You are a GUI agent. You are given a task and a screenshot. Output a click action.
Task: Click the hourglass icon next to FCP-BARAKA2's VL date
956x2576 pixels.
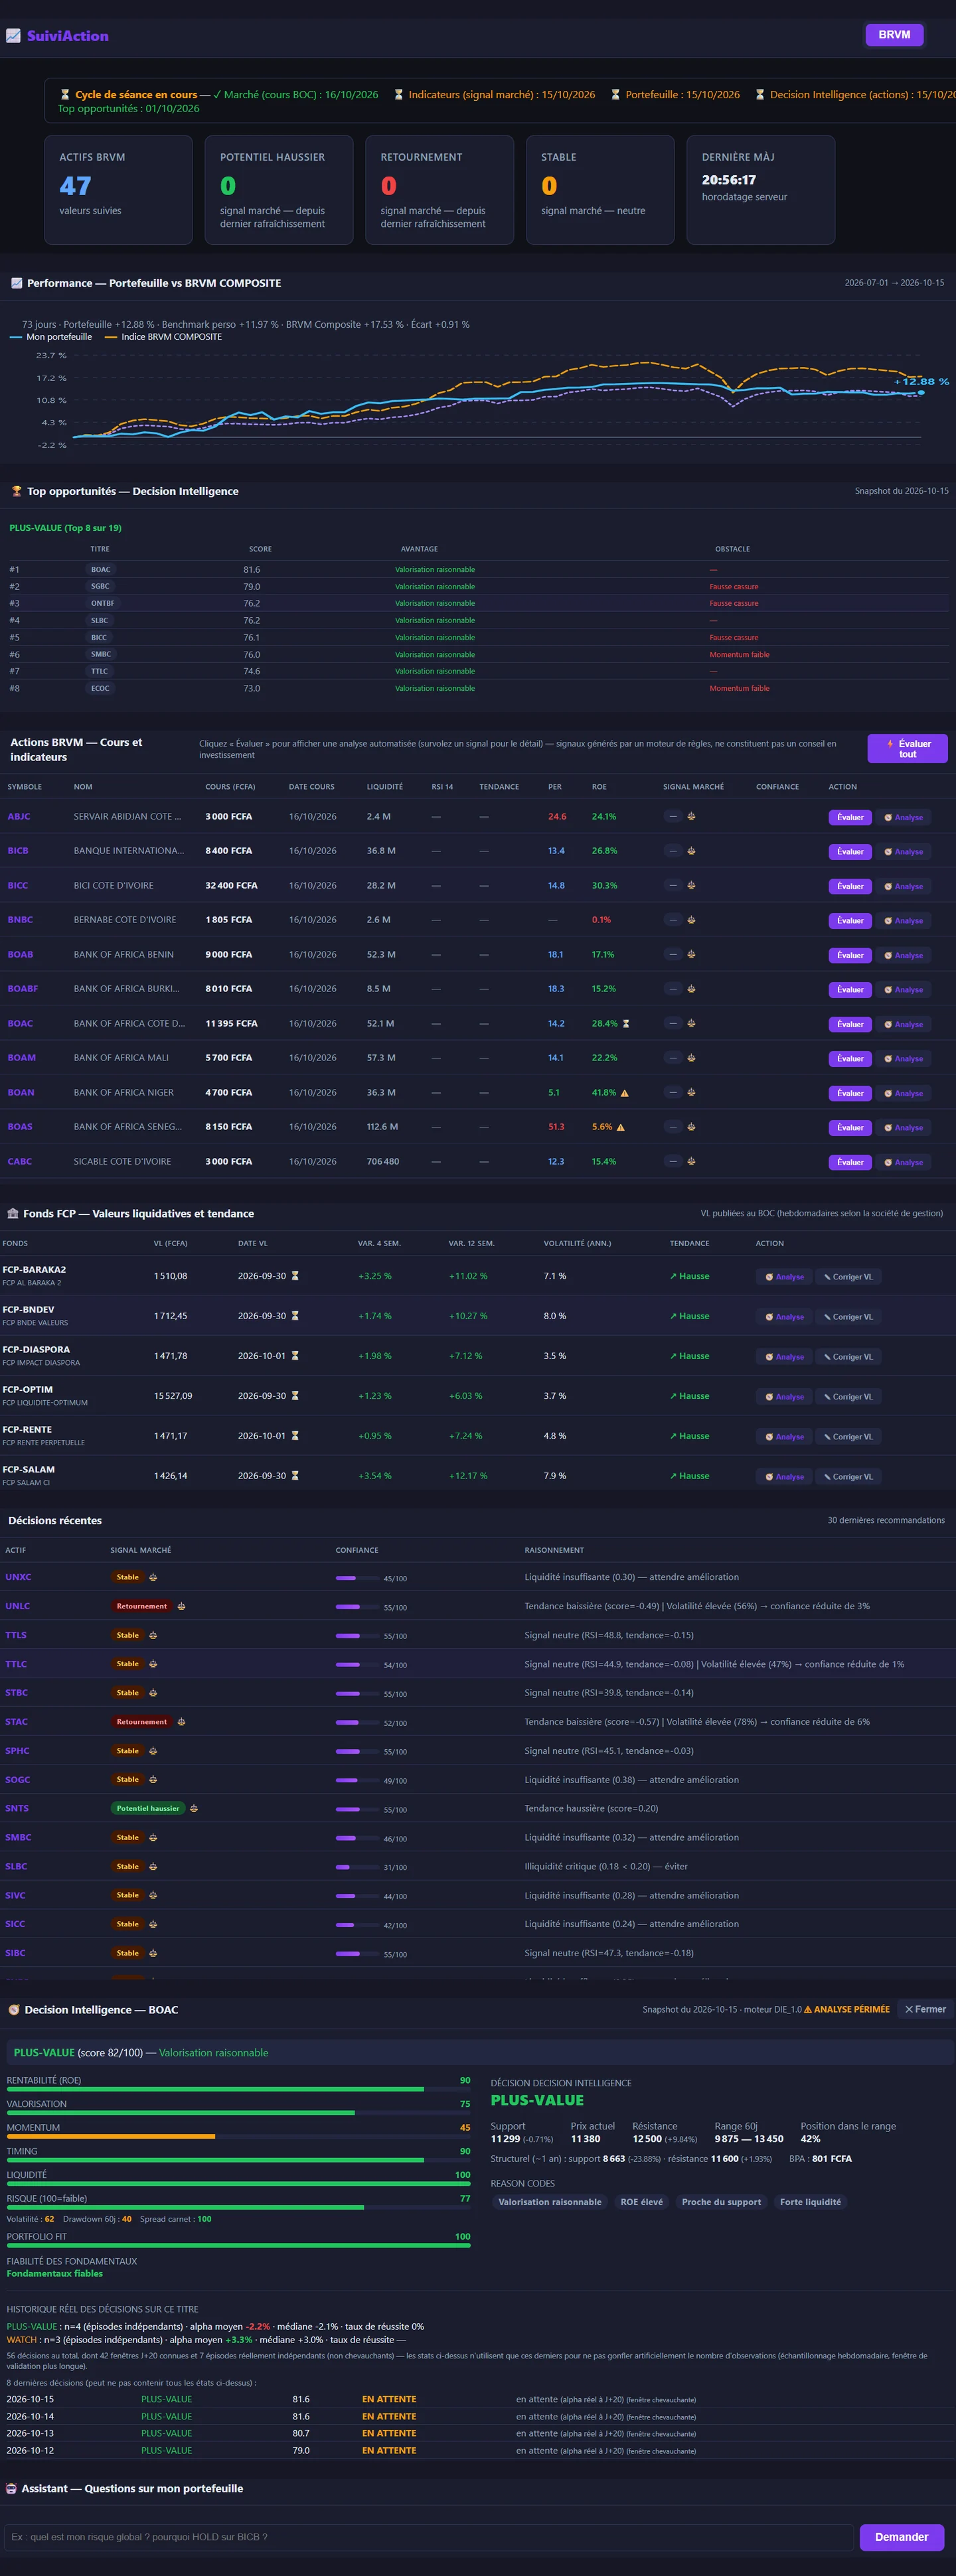pos(295,1276)
